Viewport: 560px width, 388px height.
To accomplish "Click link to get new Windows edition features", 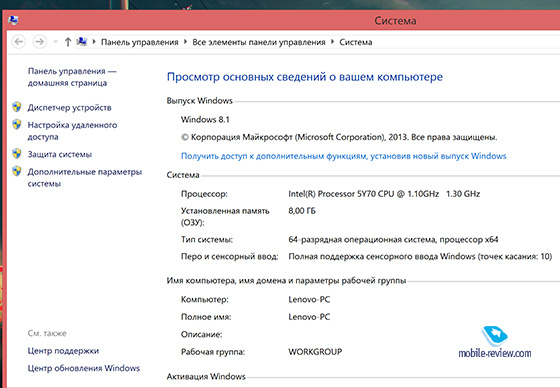I will click(344, 156).
